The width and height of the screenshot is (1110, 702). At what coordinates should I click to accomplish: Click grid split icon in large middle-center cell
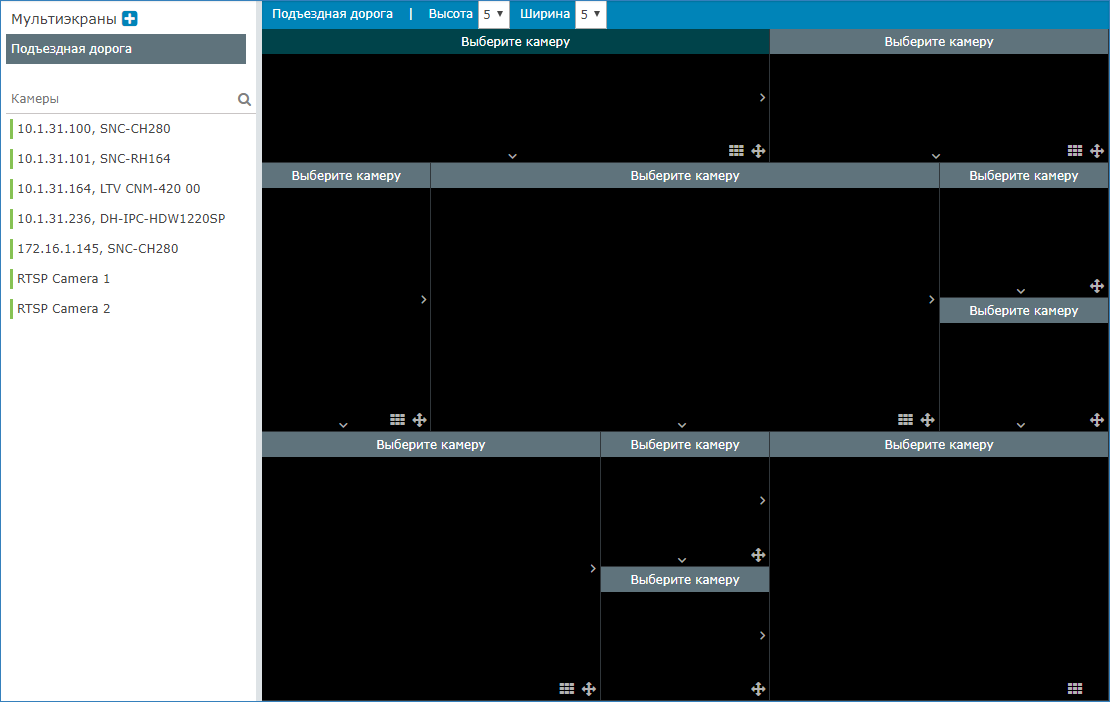[x=905, y=420]
